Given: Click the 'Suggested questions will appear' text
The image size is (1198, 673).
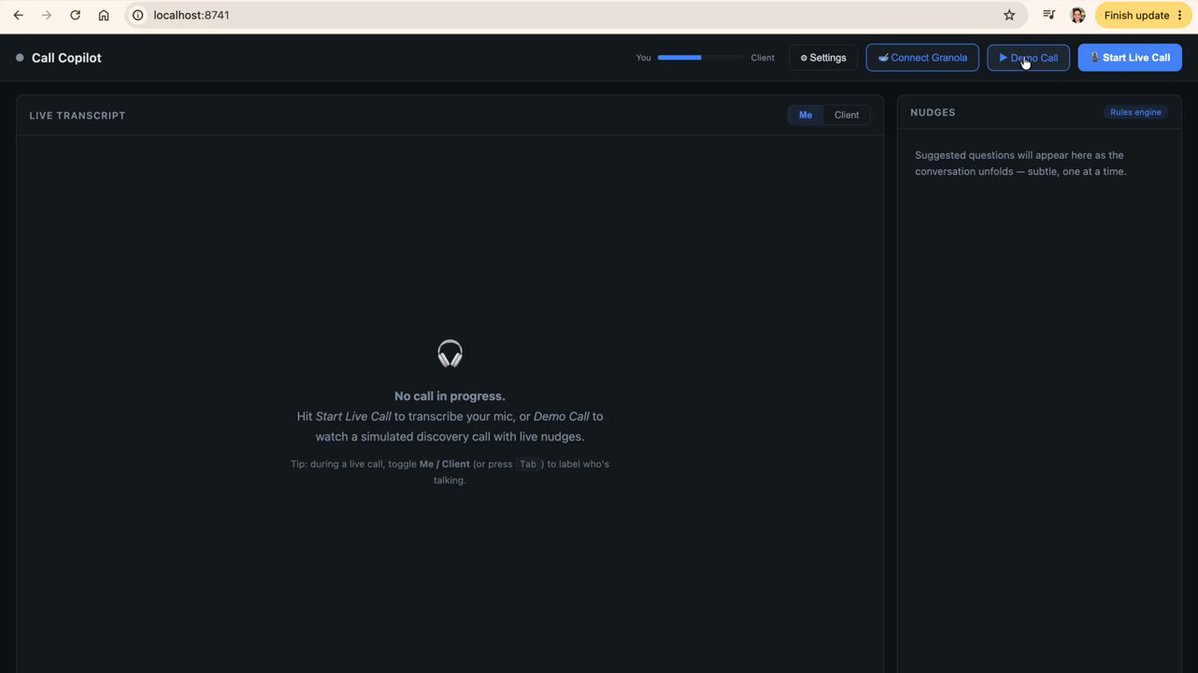Looking at the screenshot, I should pyautogui.click(x=1020, y=163).
